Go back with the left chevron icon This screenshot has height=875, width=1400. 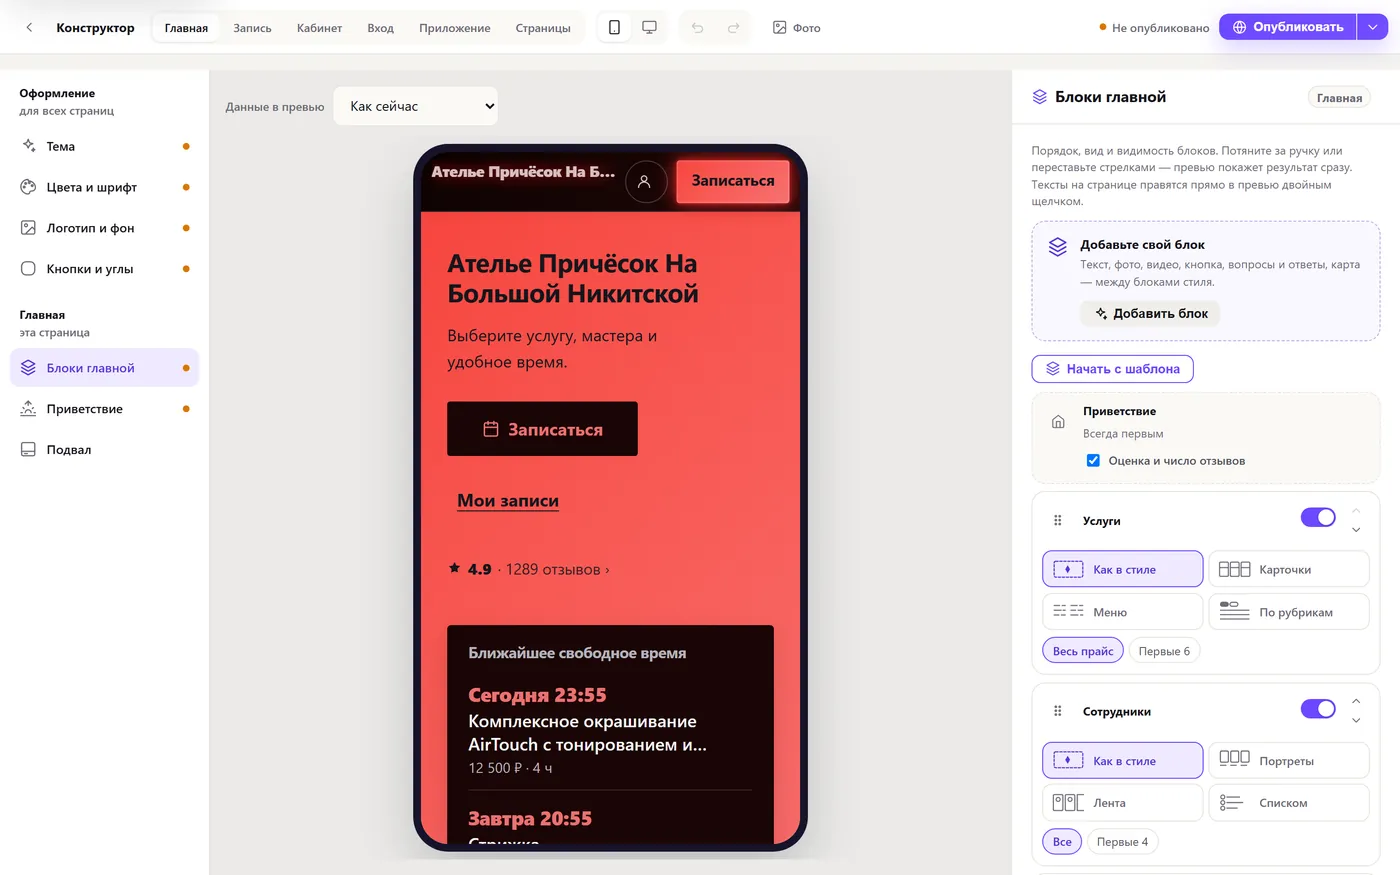click(29, 27)
